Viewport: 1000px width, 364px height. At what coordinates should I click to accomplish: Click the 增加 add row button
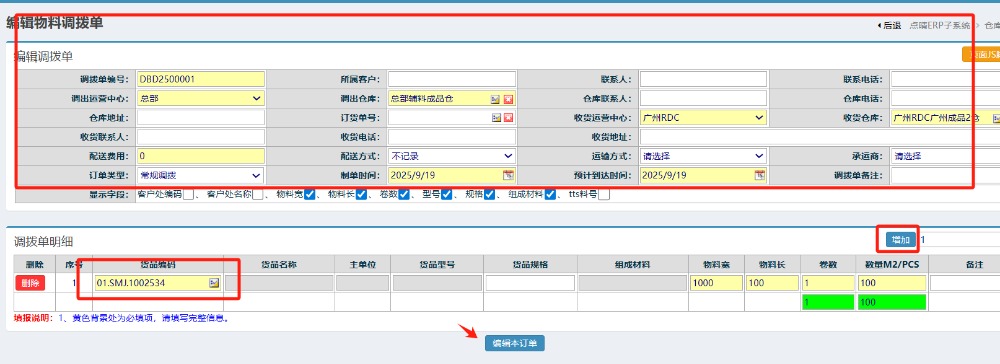(901, 240)
